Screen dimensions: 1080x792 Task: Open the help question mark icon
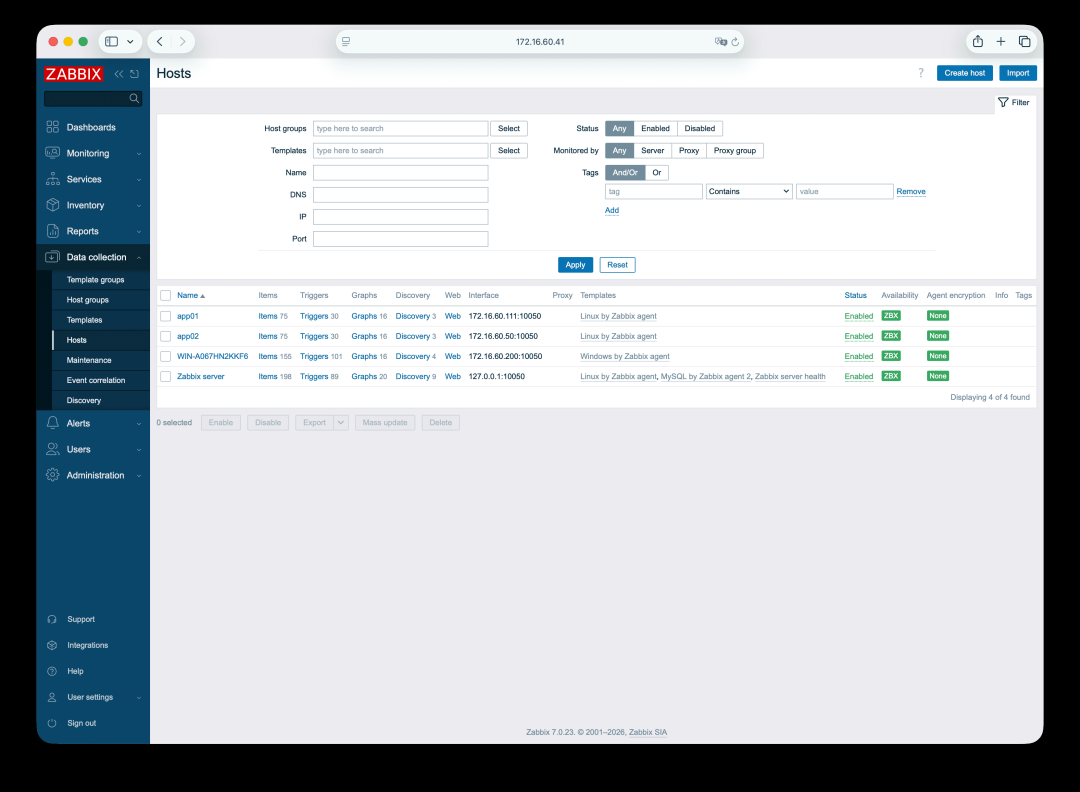[921, 73]
